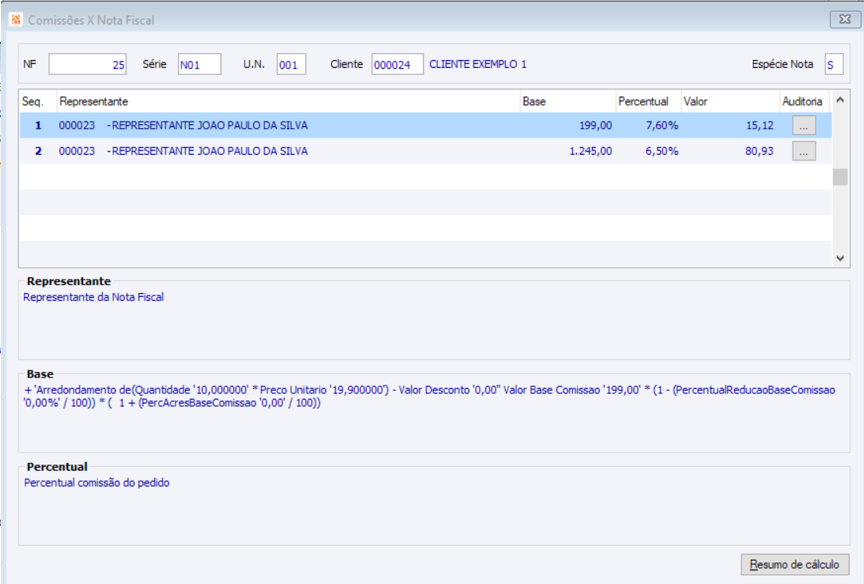Click the Valor column header
864x584 pixels.
click(730, 101)
